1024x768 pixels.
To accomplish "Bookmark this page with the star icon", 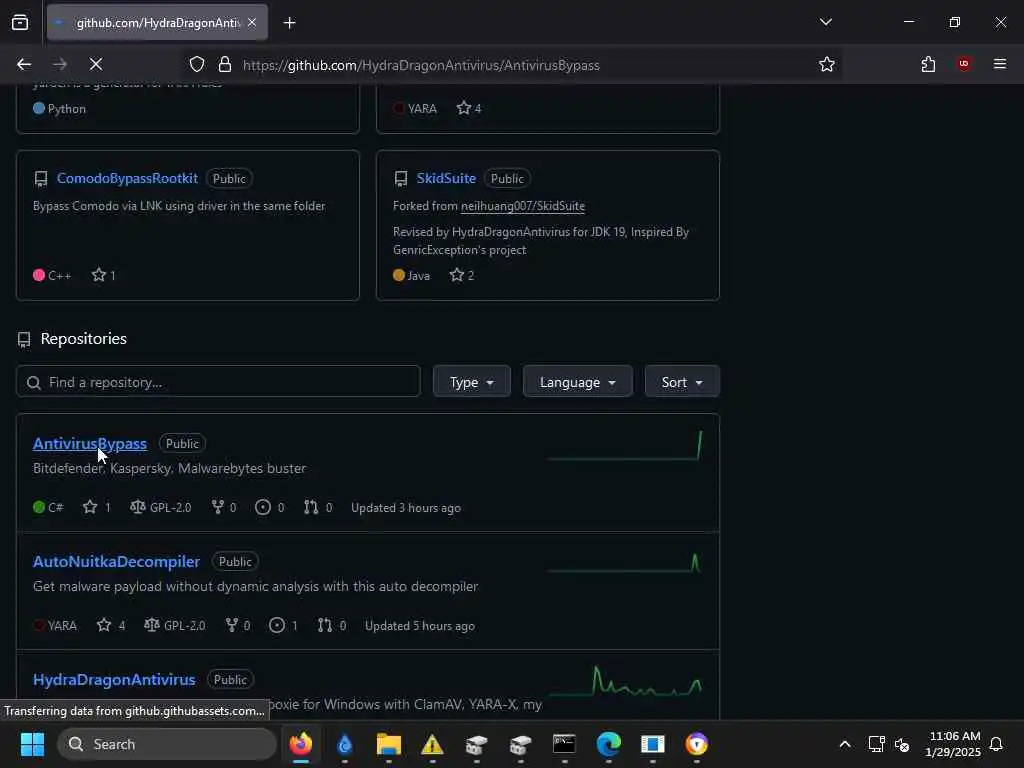I will 827,64.
